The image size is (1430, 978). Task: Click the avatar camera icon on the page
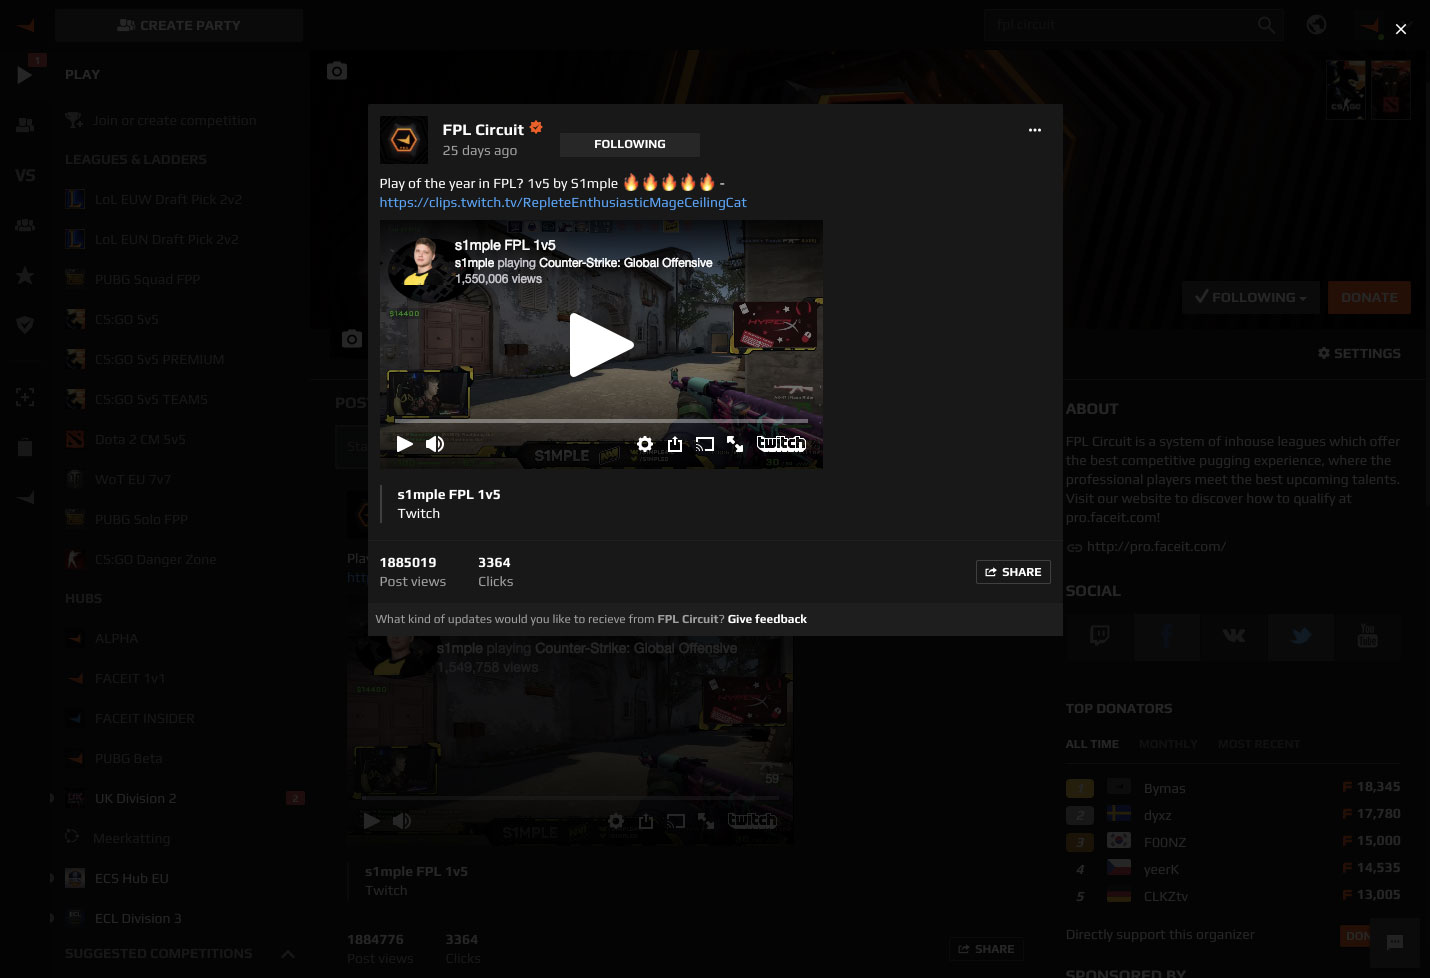351,339
